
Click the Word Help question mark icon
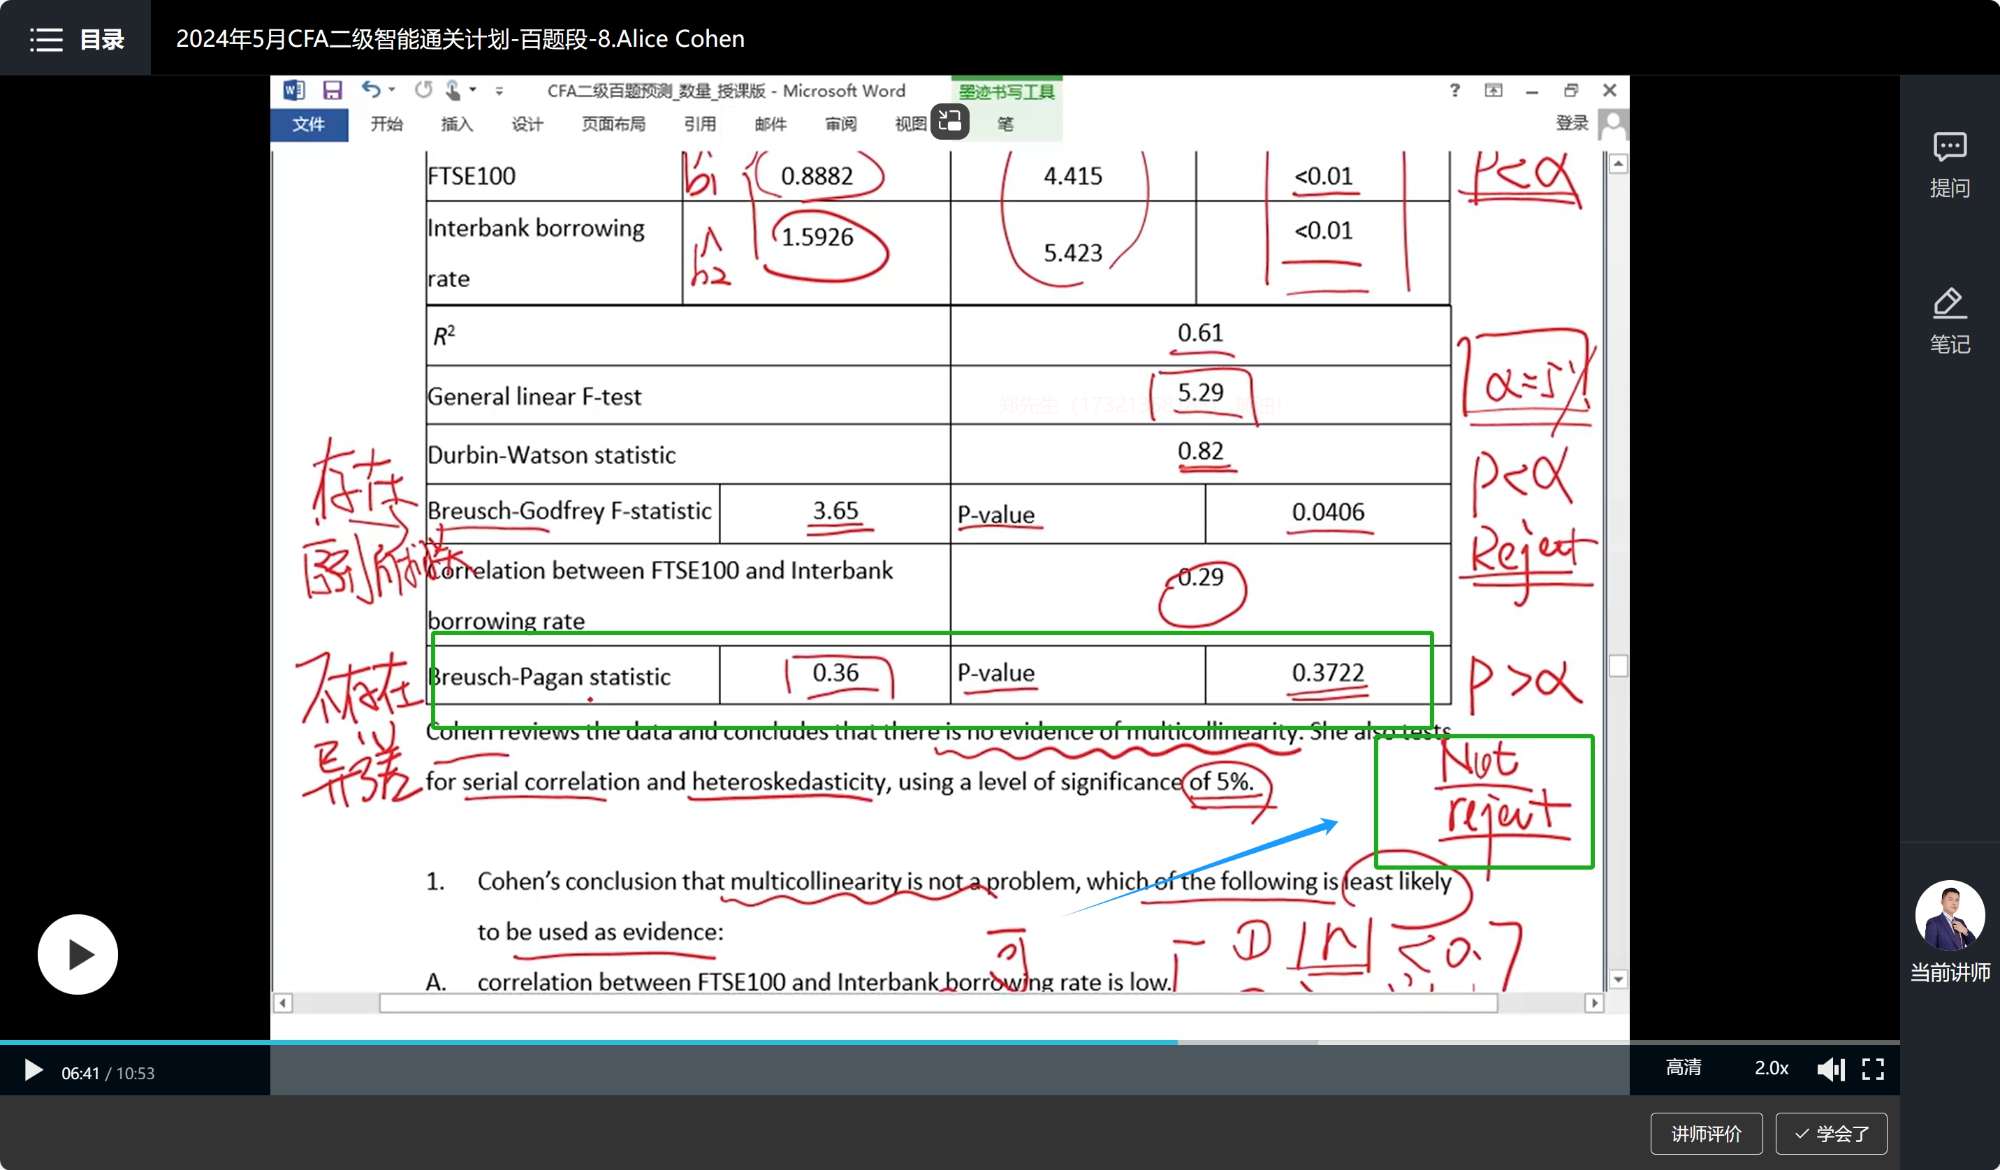point(1454,90)
